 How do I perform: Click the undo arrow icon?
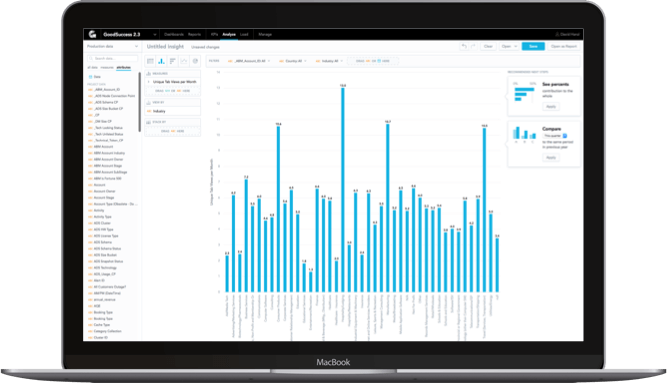tap(464, 46)
